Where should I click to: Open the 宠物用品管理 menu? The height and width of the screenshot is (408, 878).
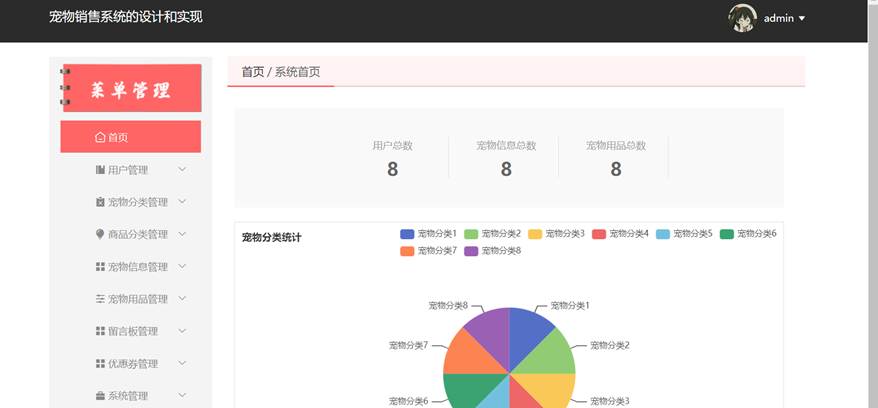130,299
